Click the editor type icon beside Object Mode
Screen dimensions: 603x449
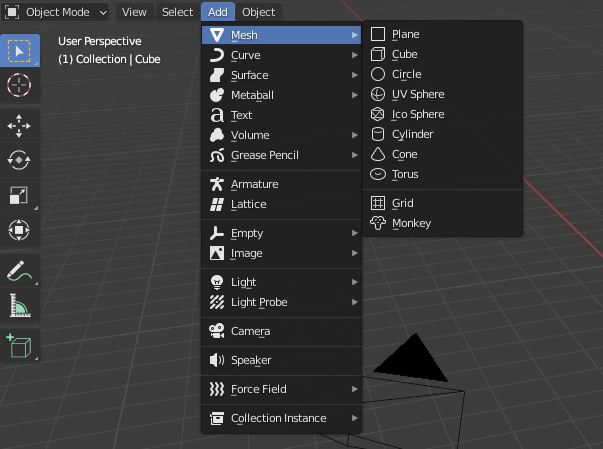click(12, 12)
